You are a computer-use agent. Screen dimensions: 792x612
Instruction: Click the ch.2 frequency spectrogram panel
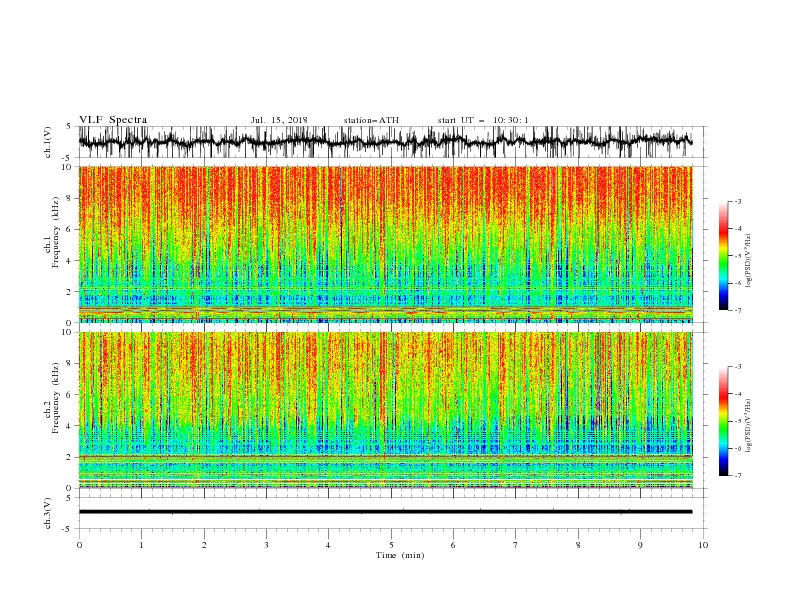tap(385, 410)
